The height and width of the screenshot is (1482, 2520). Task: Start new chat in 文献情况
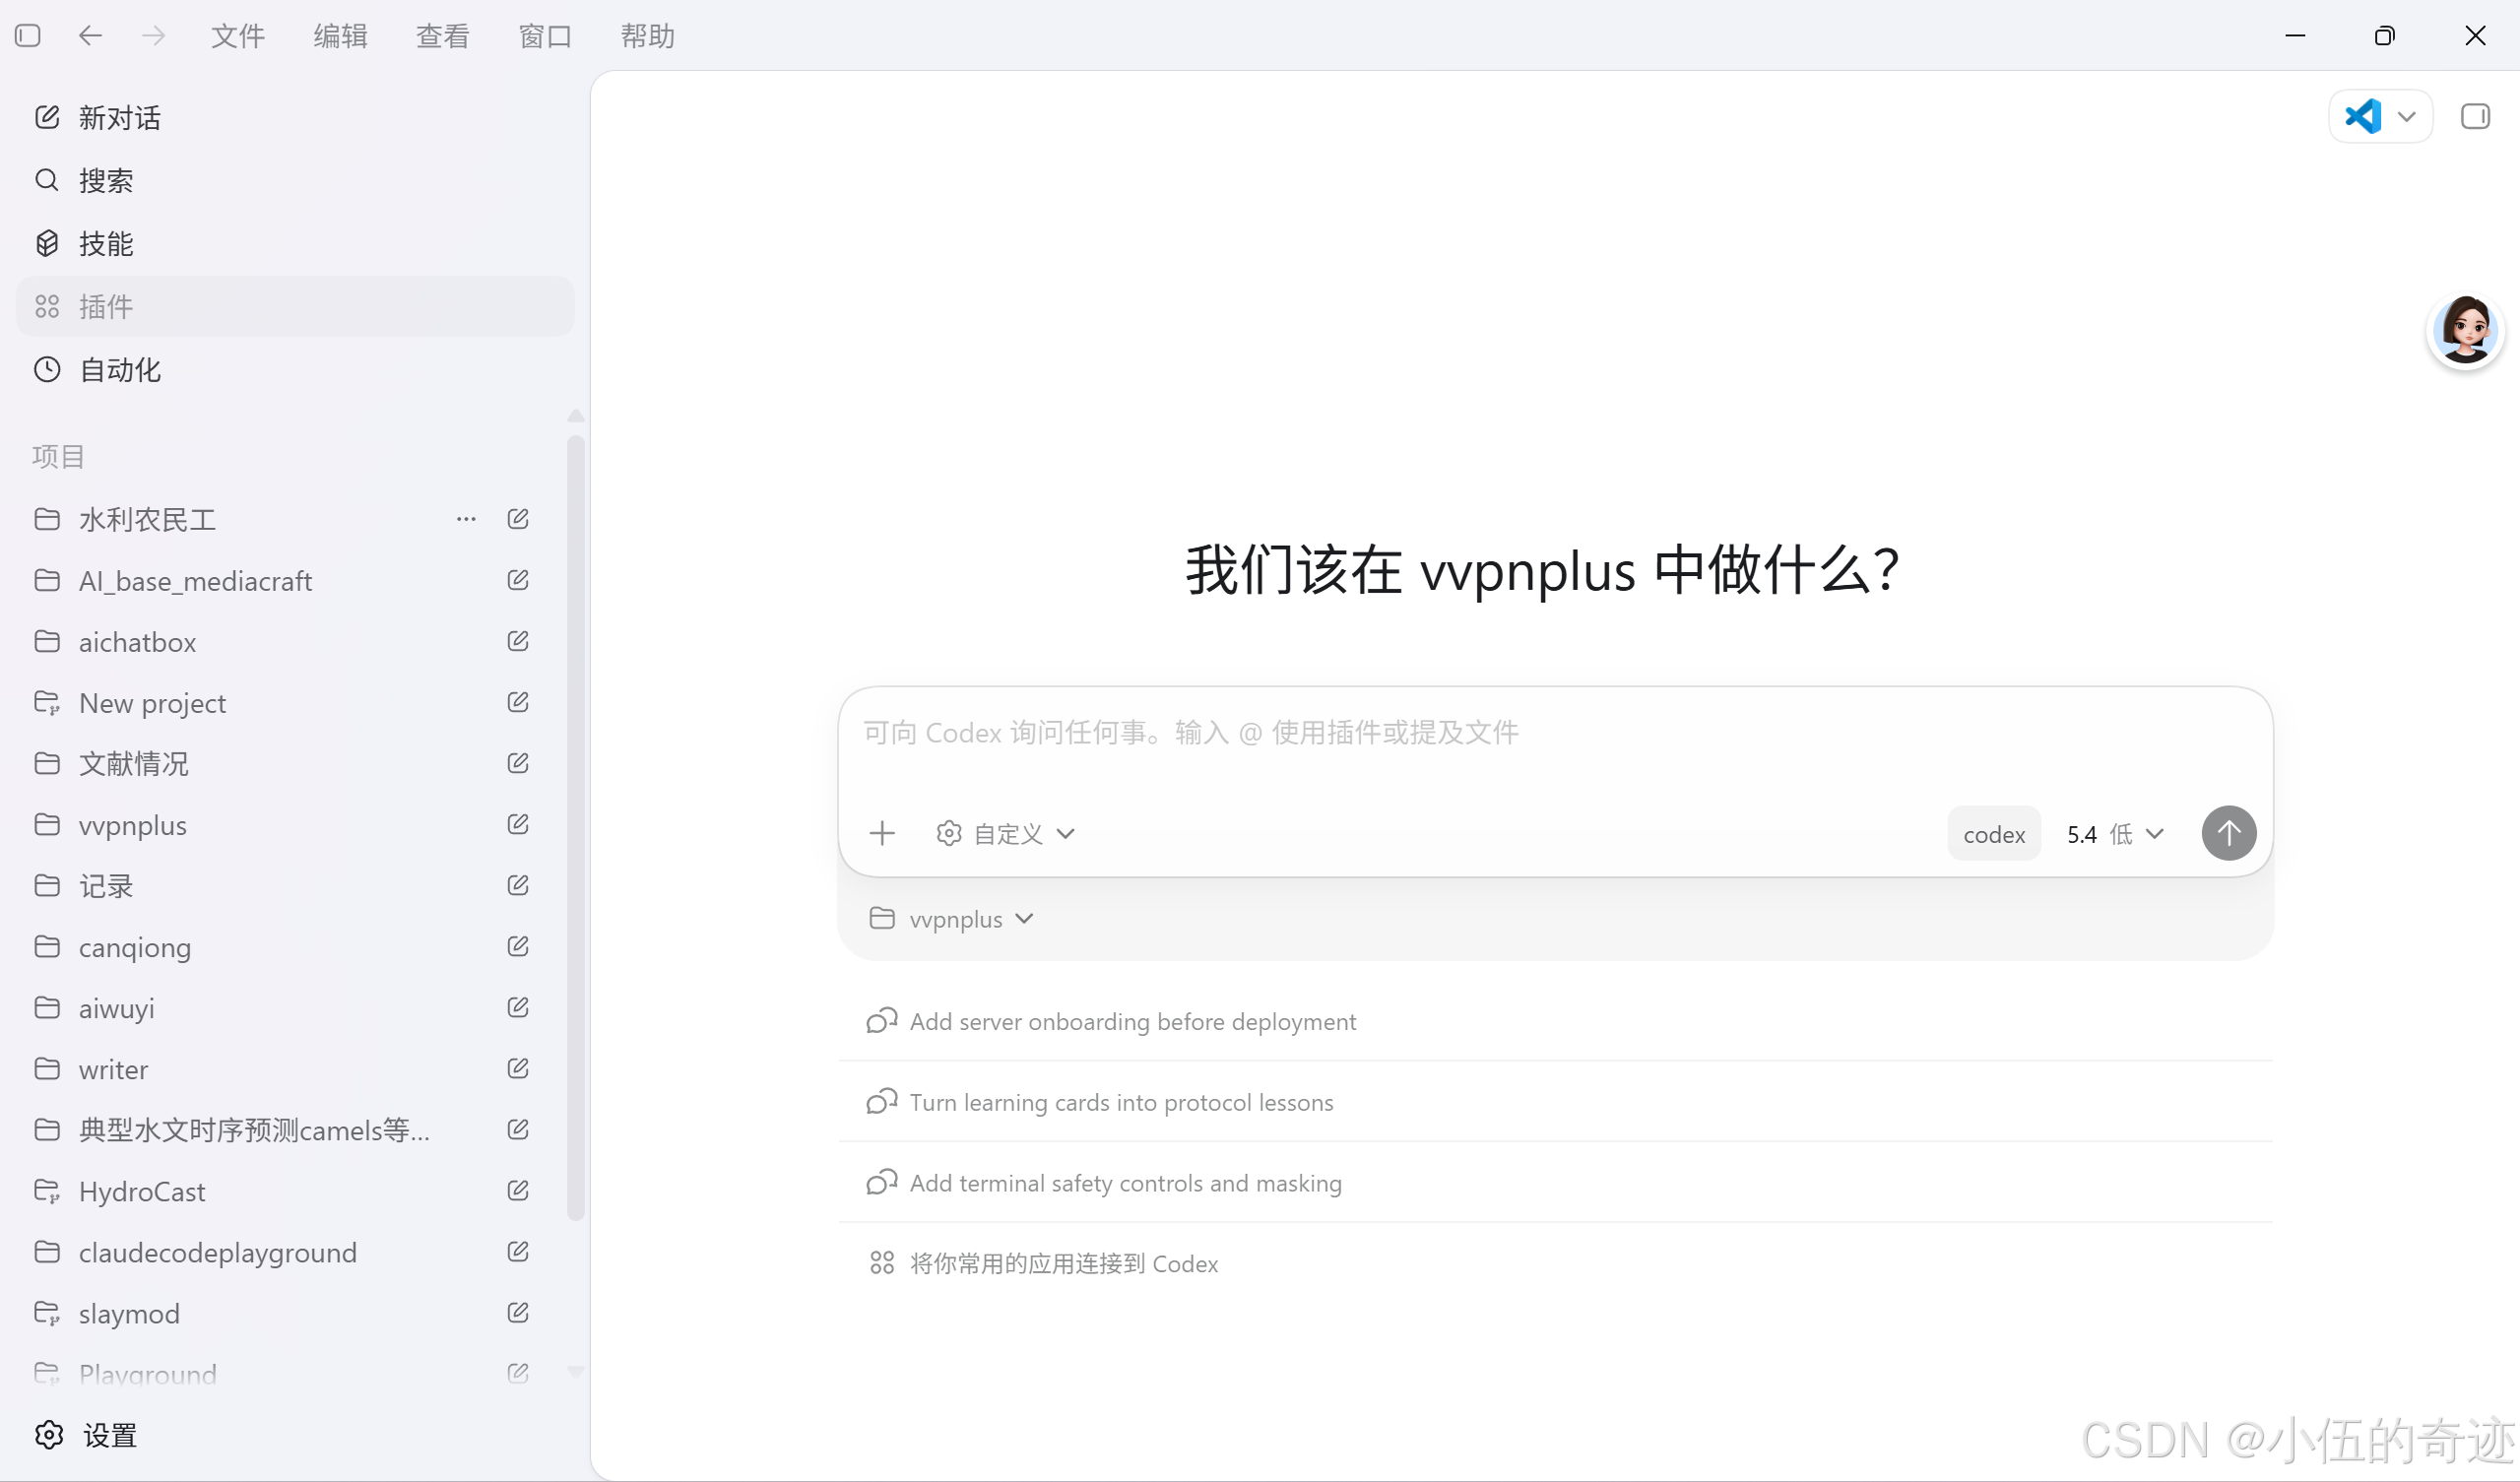coord(518,763)
